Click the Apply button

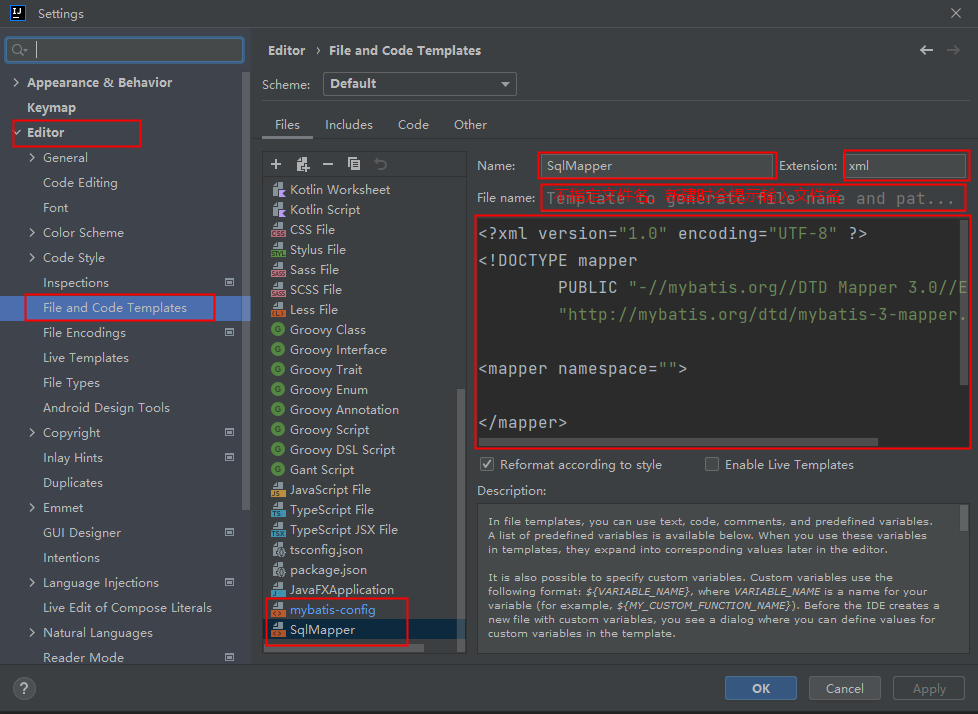point(929,688)
